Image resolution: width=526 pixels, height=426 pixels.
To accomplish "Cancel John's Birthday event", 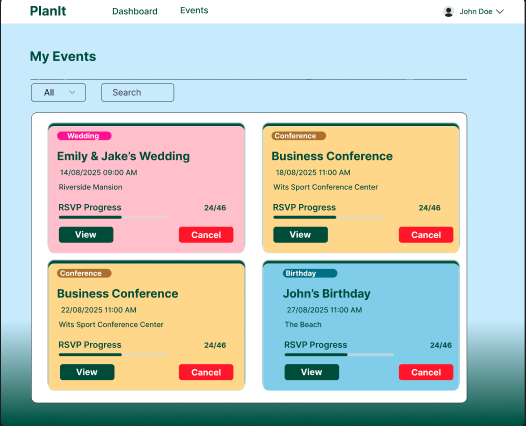I will click(x=426, y=372).
